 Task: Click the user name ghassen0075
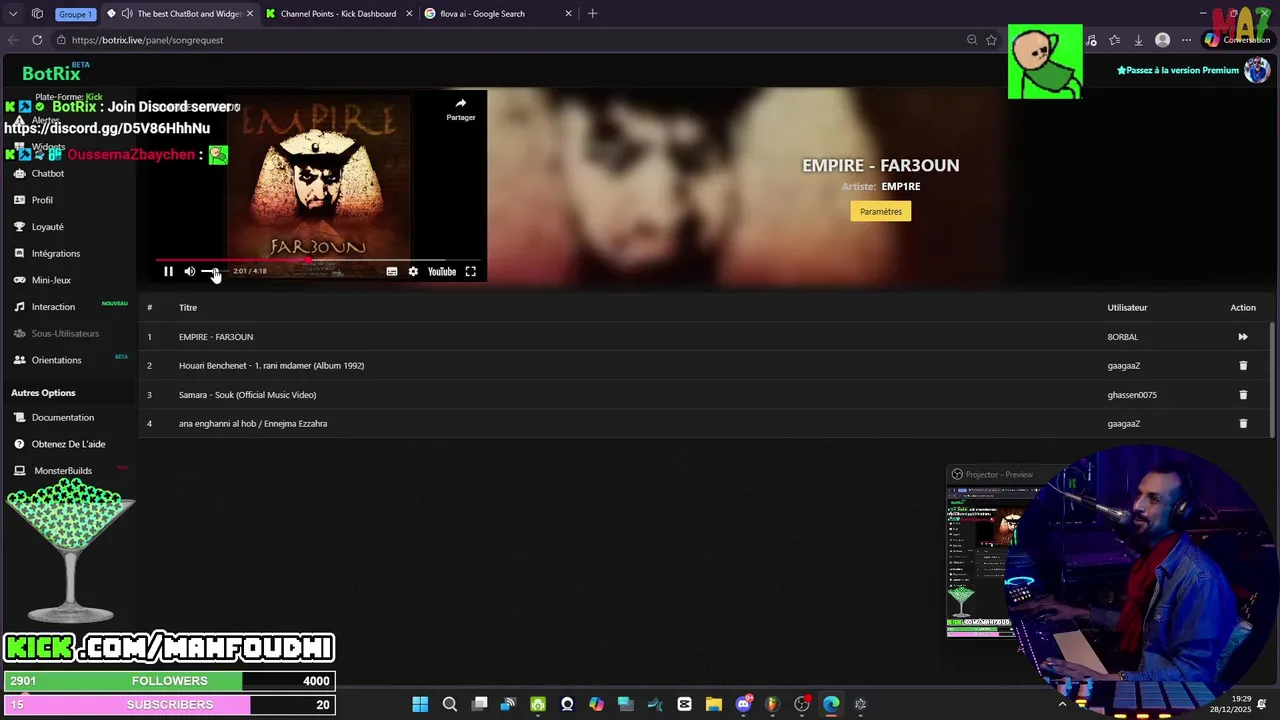[x=1132, y=395]
